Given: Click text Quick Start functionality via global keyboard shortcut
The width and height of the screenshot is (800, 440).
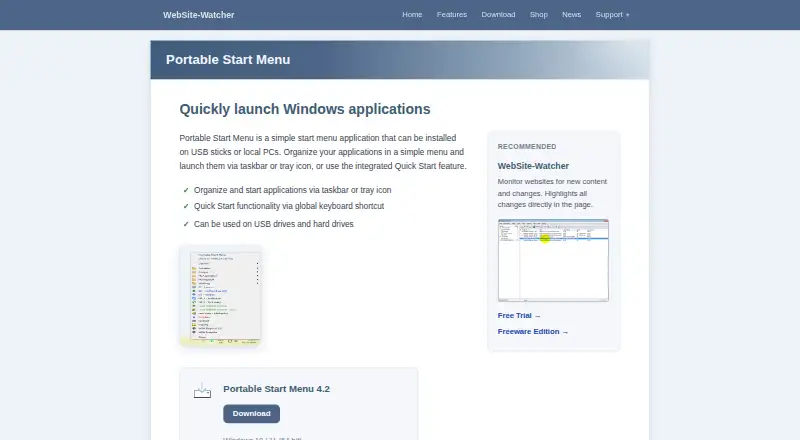Looking at the screenshot, I should [289, 206].
